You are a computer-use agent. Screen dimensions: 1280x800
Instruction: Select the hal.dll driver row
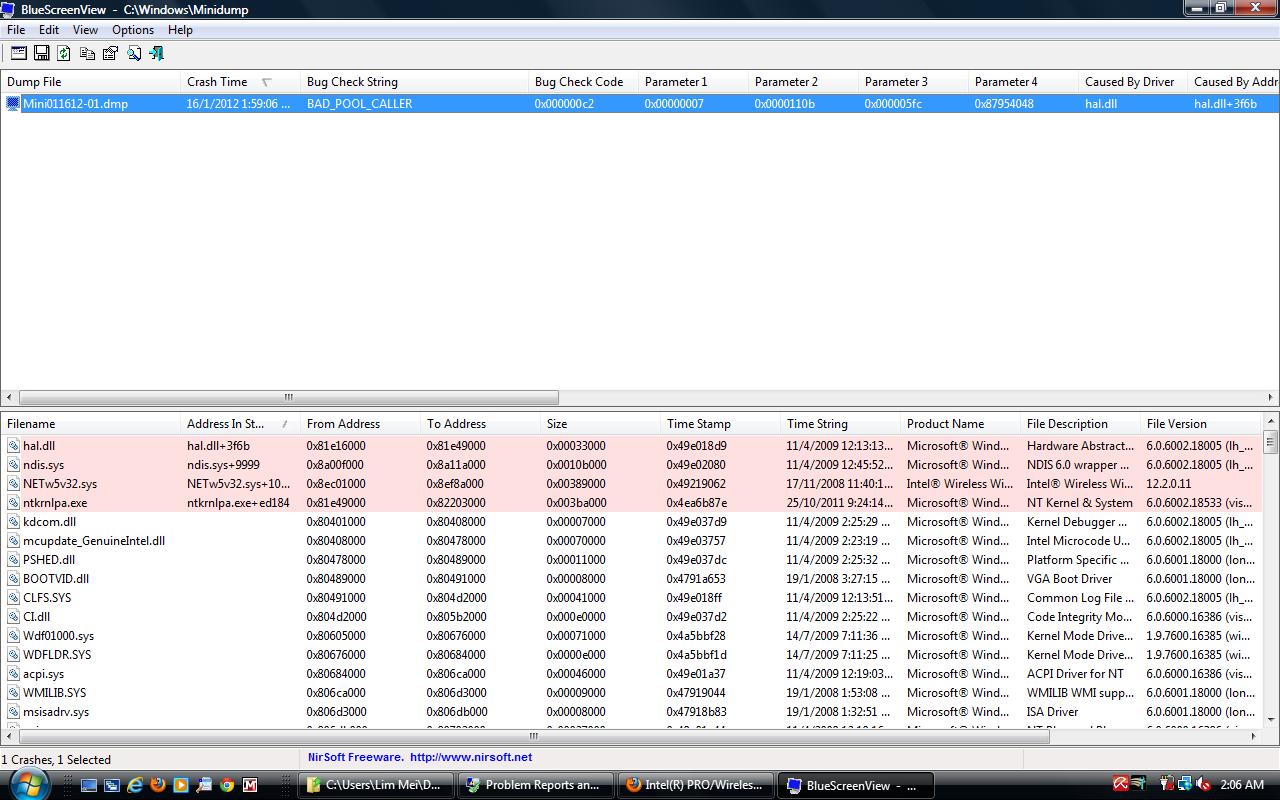tap(631, 446)
